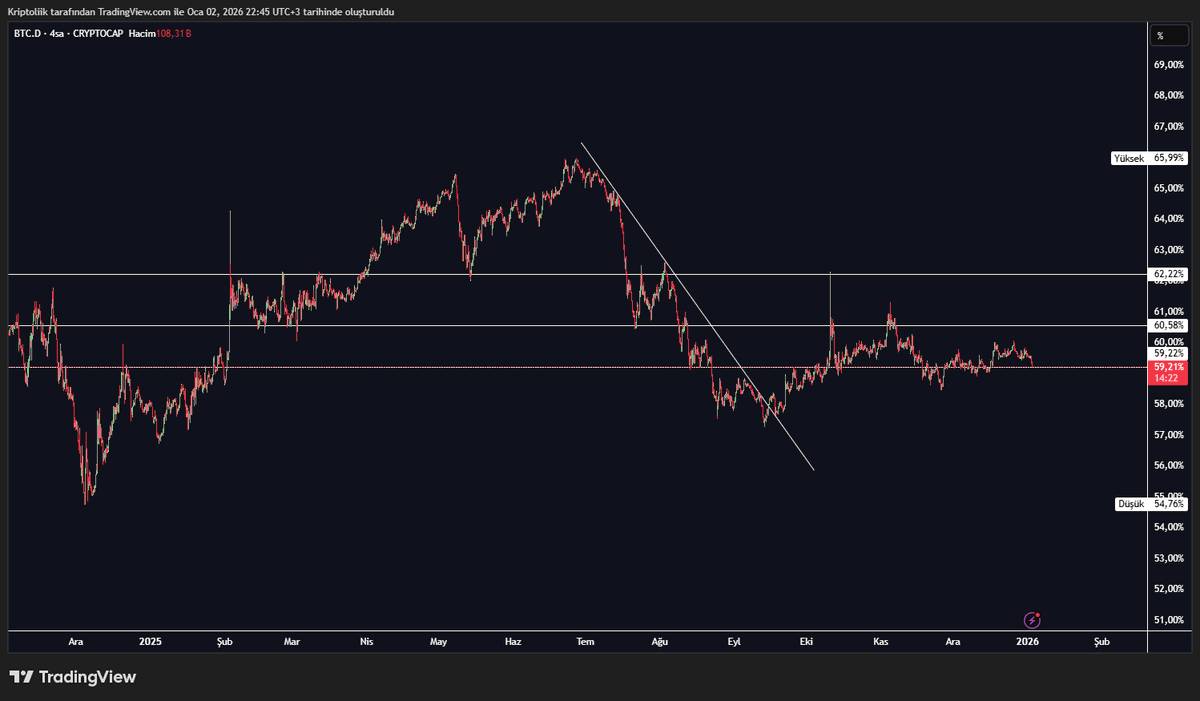Click the Şub date label after 2025
Viewport: 1200px width, 701px height.
pyautogui.click(x=224, y=641)
